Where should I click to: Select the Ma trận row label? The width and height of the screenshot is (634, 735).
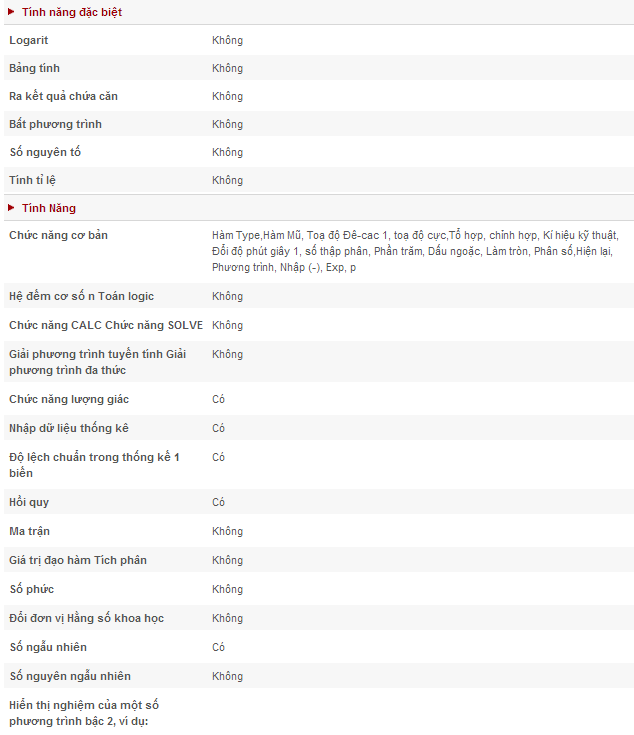point(30,531)
